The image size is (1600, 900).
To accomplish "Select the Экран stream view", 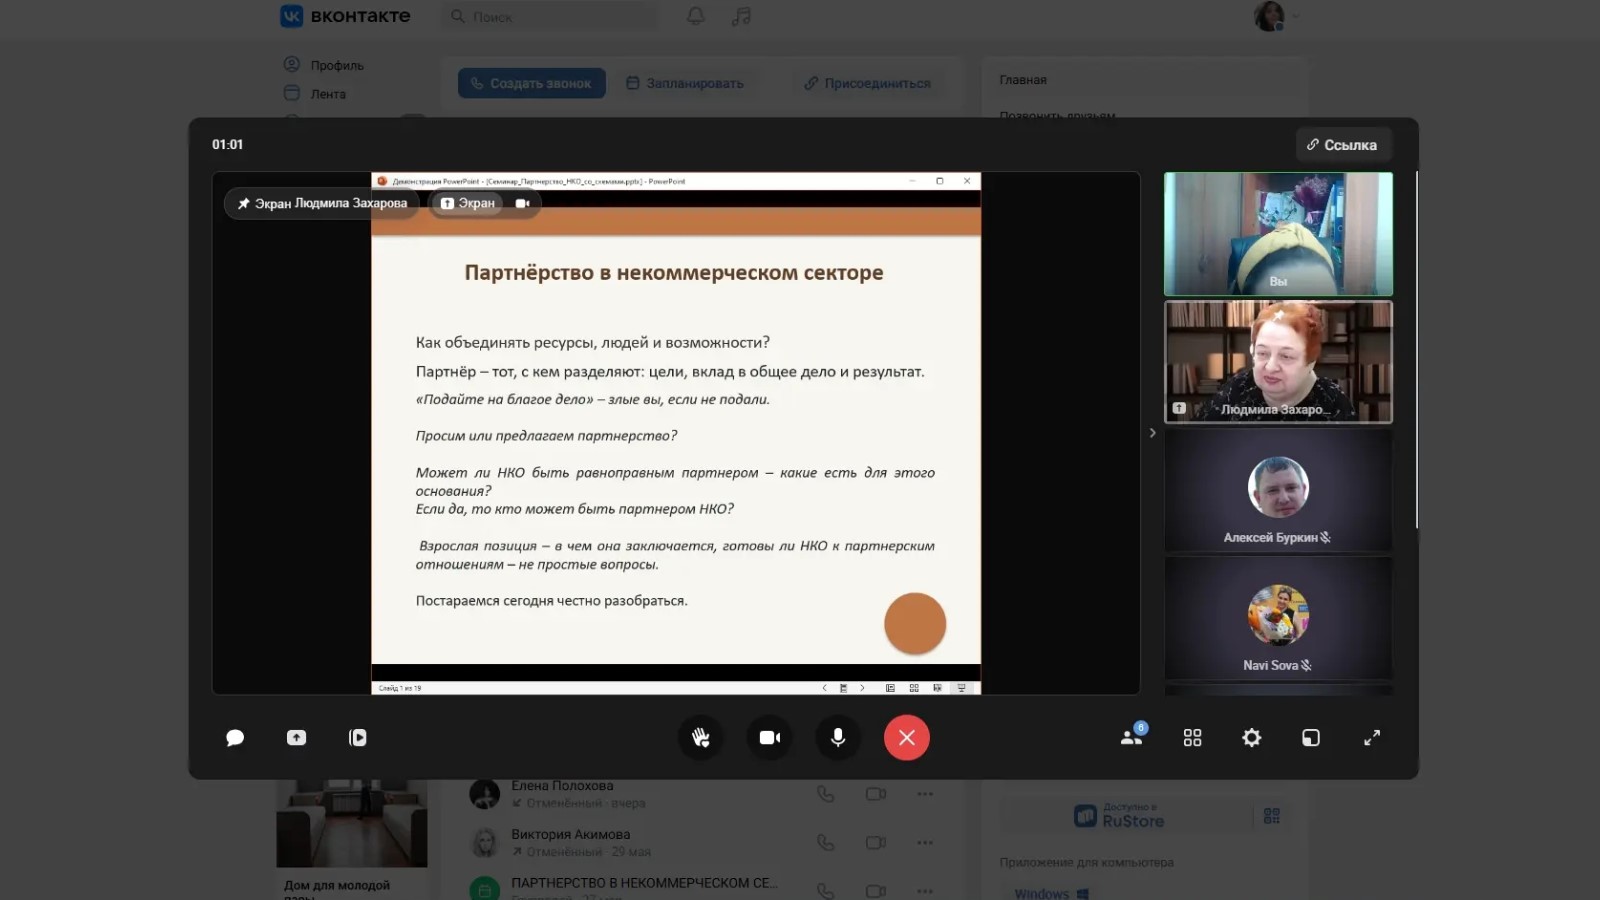I will click(468, 203).
